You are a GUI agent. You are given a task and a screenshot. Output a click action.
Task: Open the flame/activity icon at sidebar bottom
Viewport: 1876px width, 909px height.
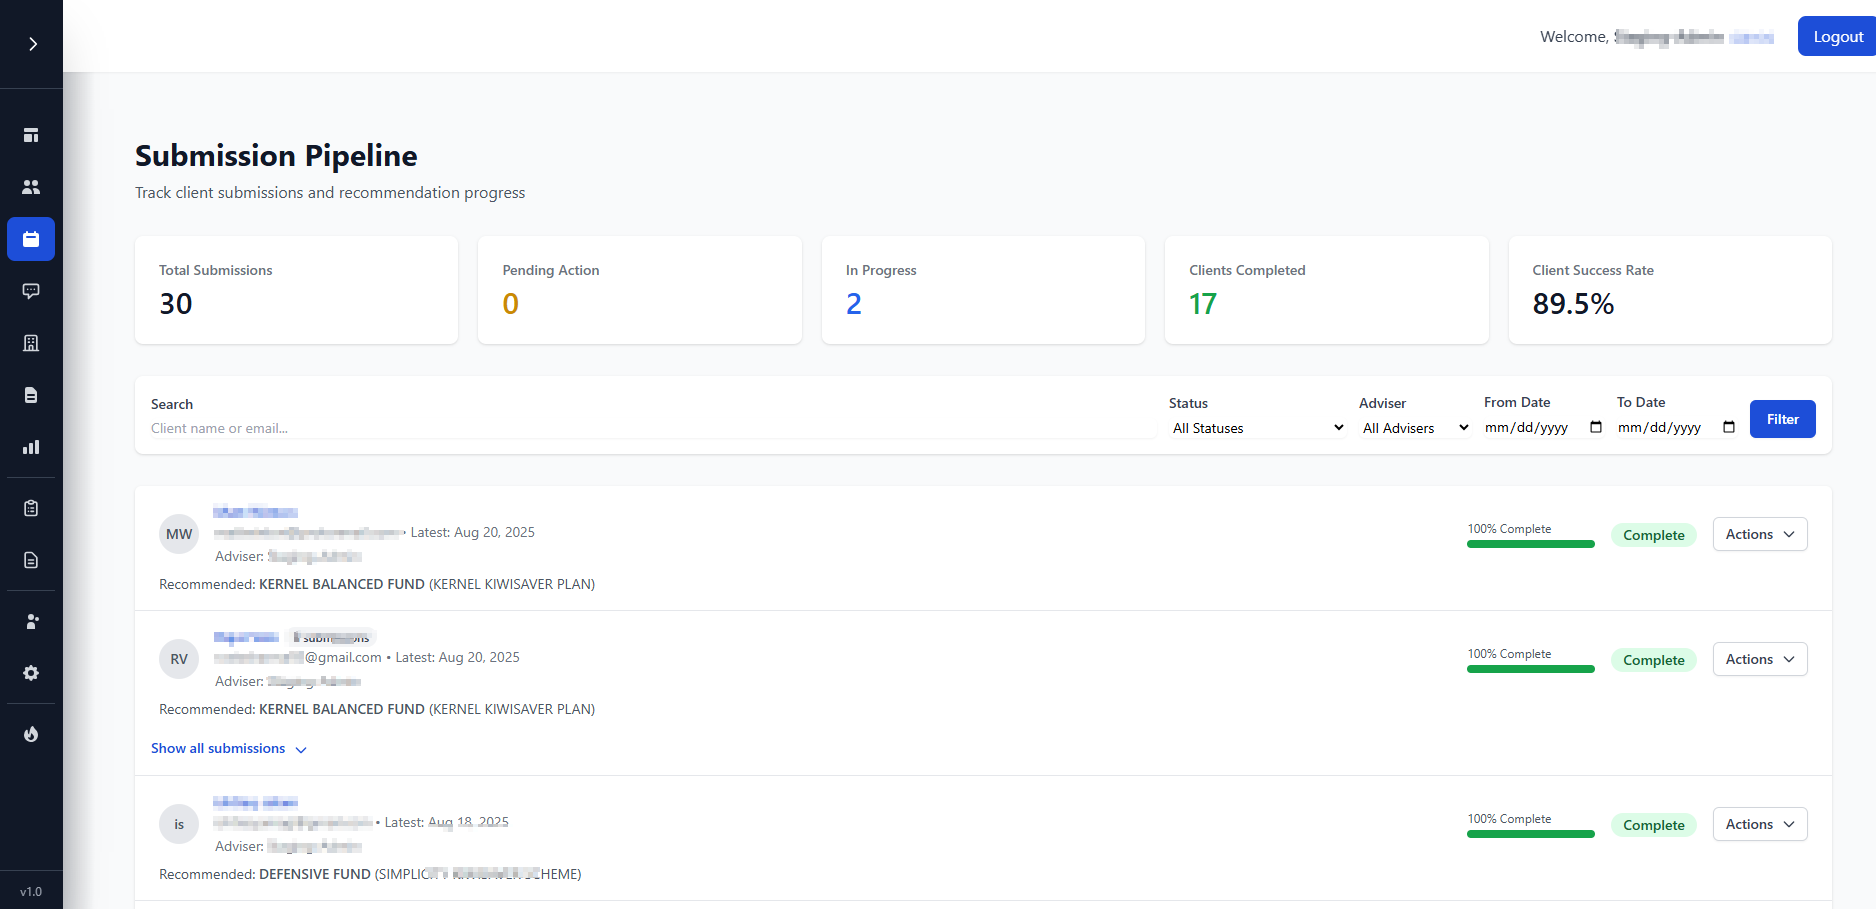coord(31,733)
